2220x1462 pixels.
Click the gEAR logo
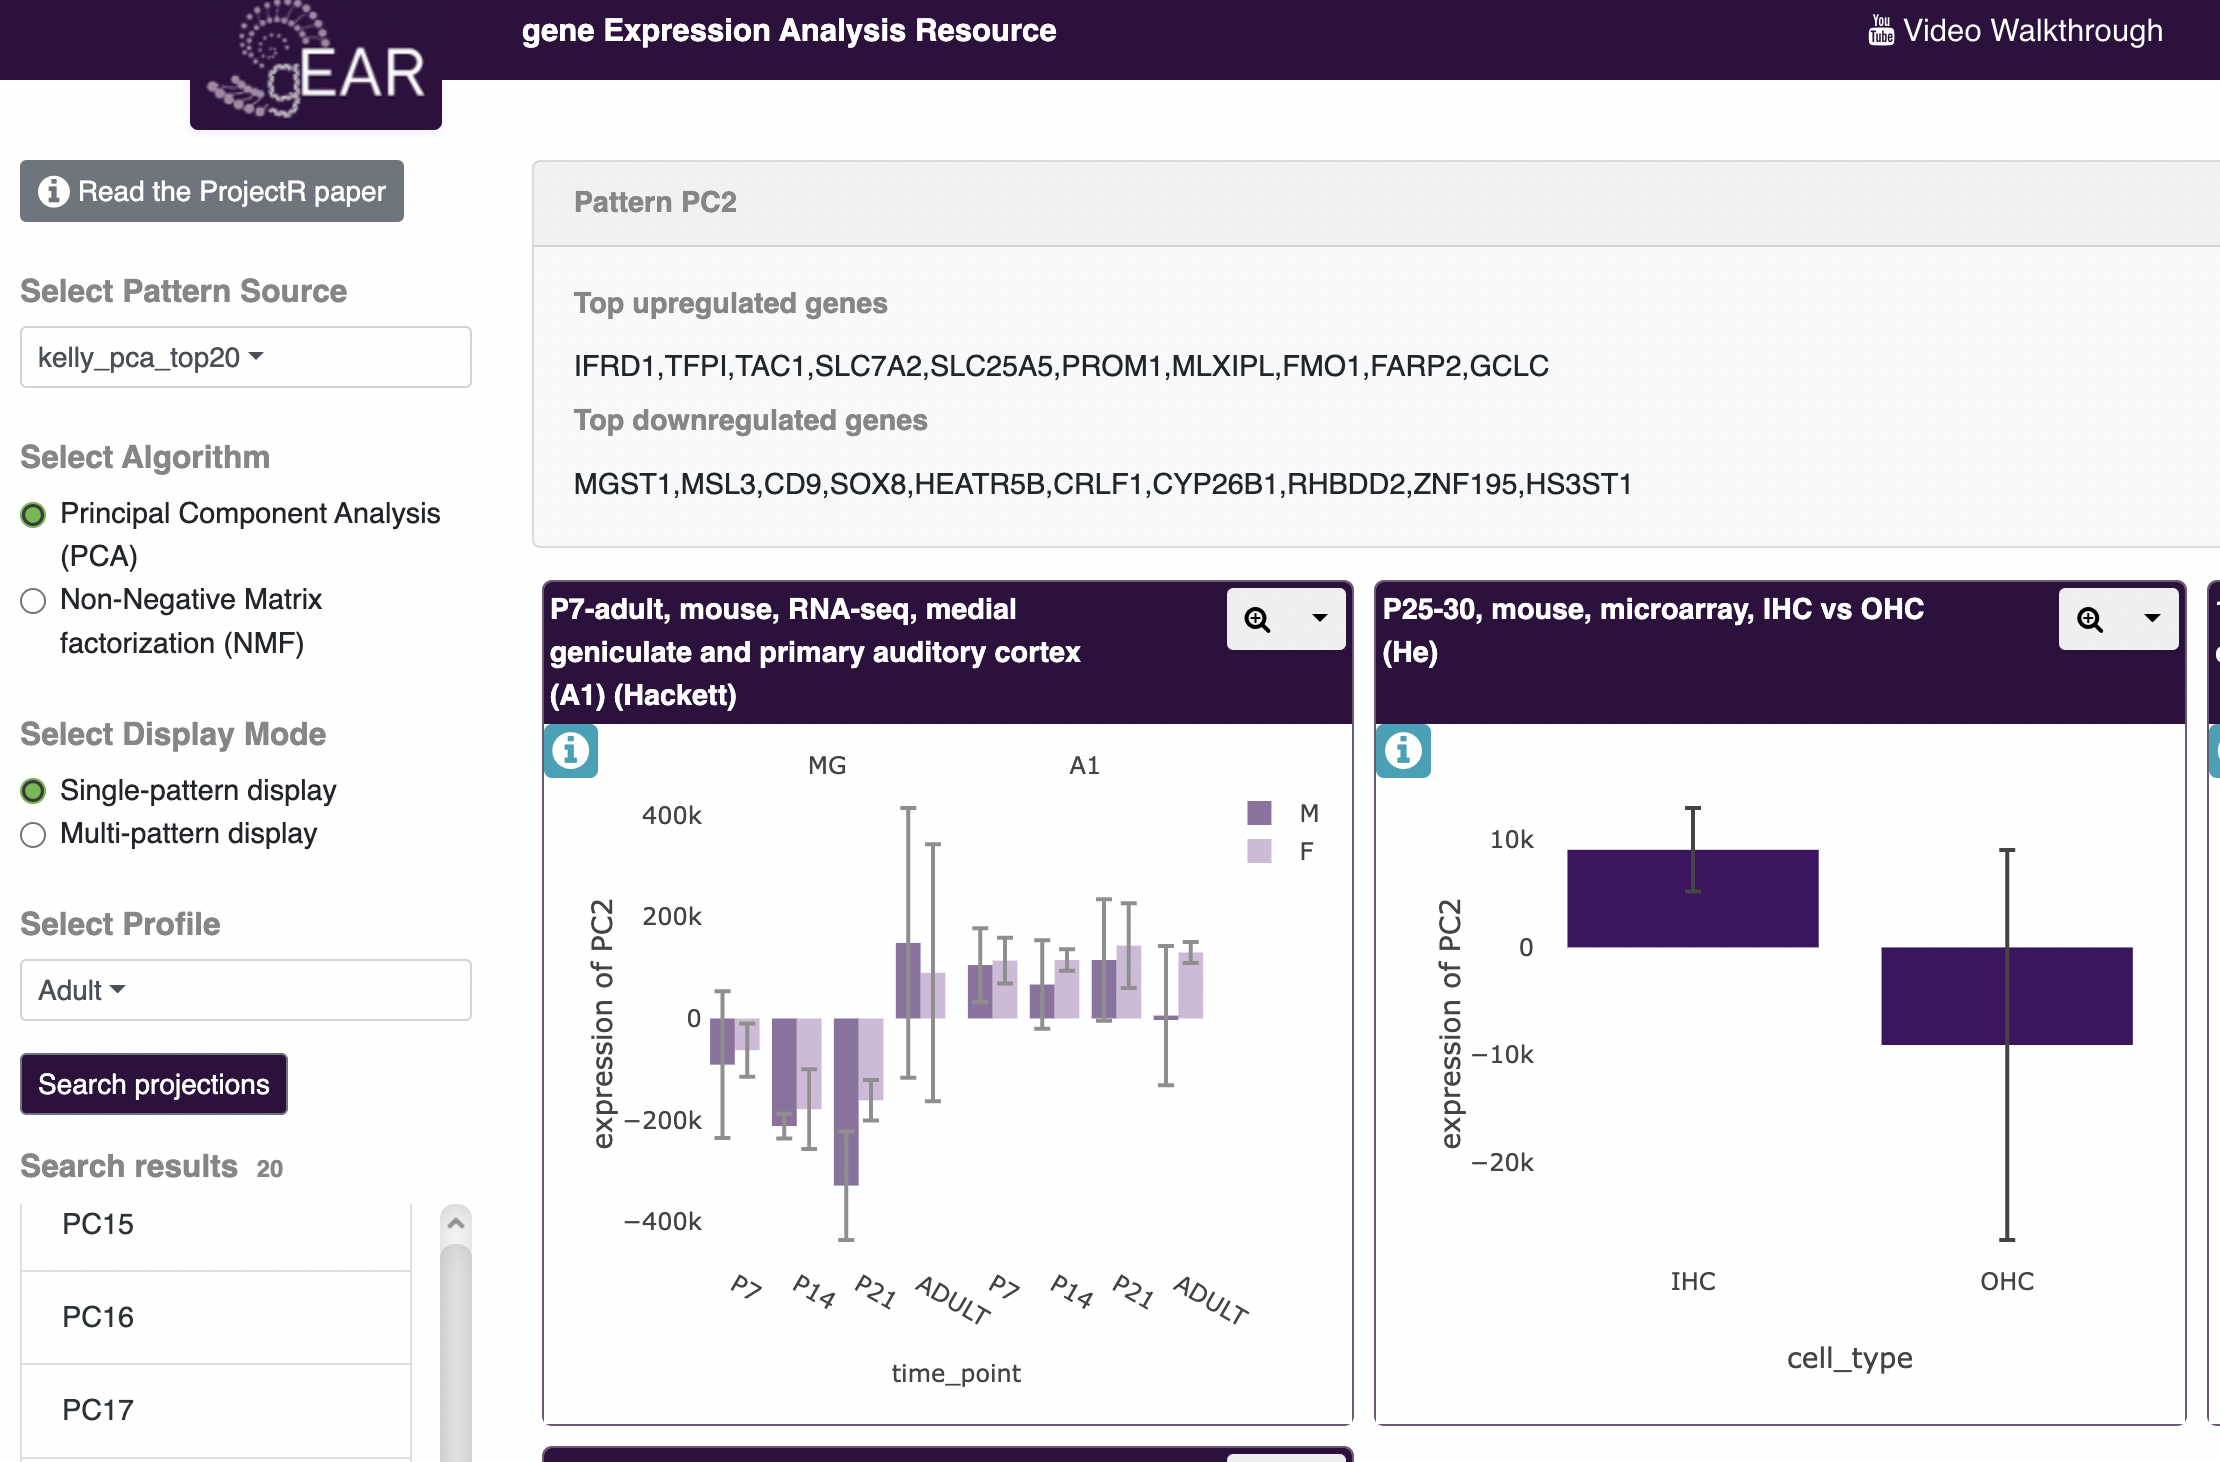315,64
